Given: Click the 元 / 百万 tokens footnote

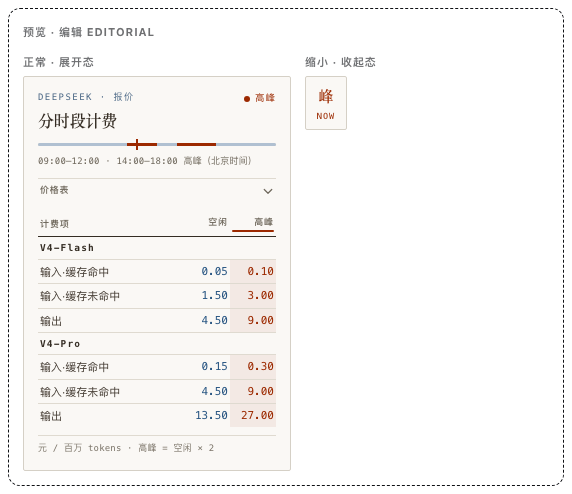Looking at the screenshot, I should pos(126,448).
